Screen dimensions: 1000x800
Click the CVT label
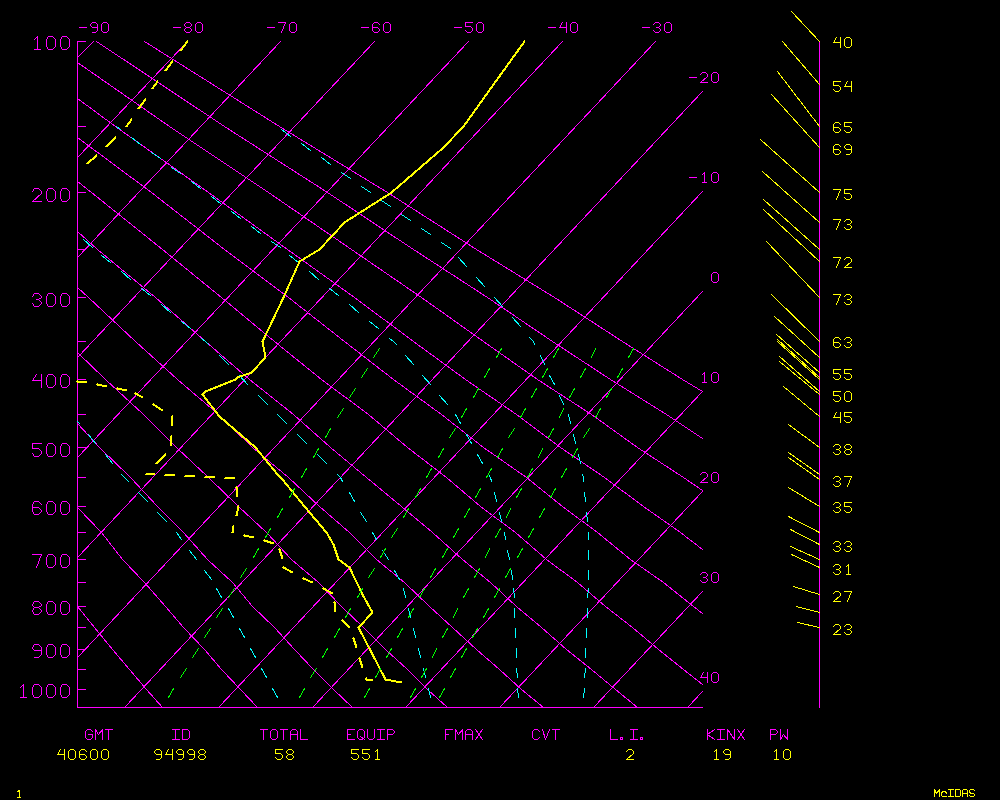(545, 735)
